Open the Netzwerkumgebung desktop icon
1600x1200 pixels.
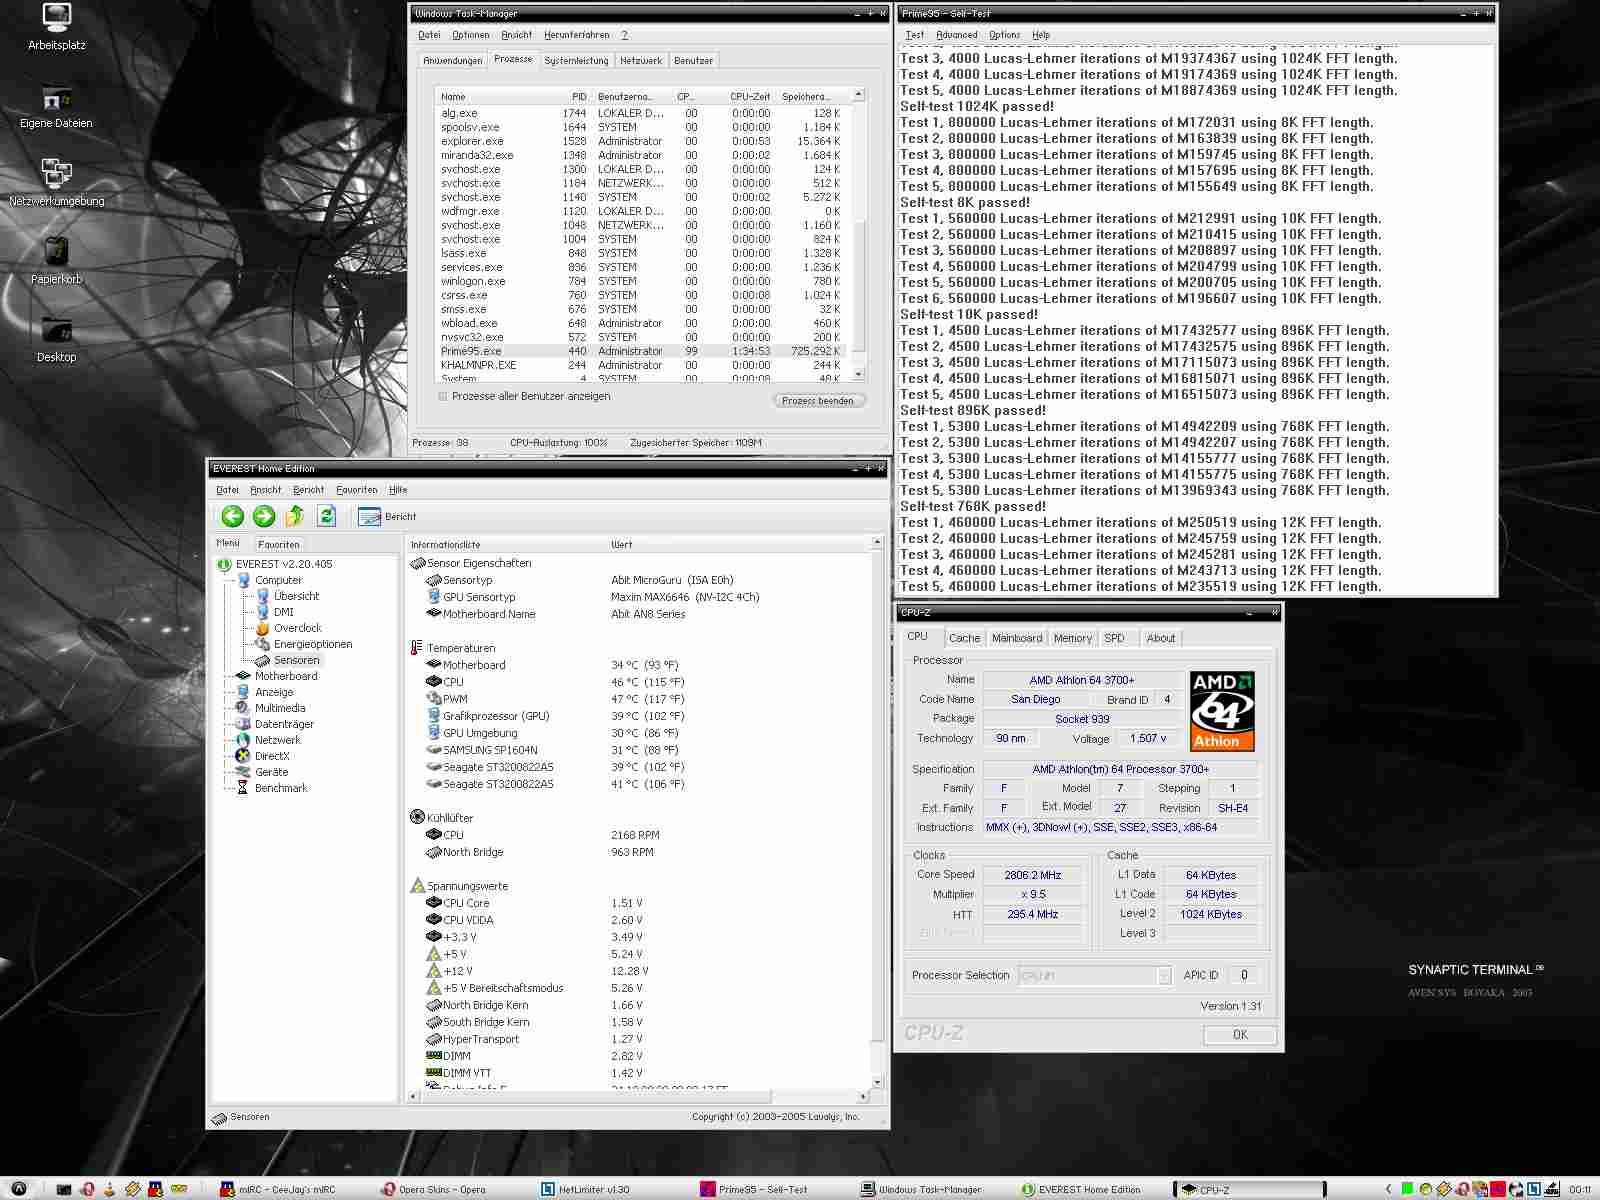click(x=56, y=183)
